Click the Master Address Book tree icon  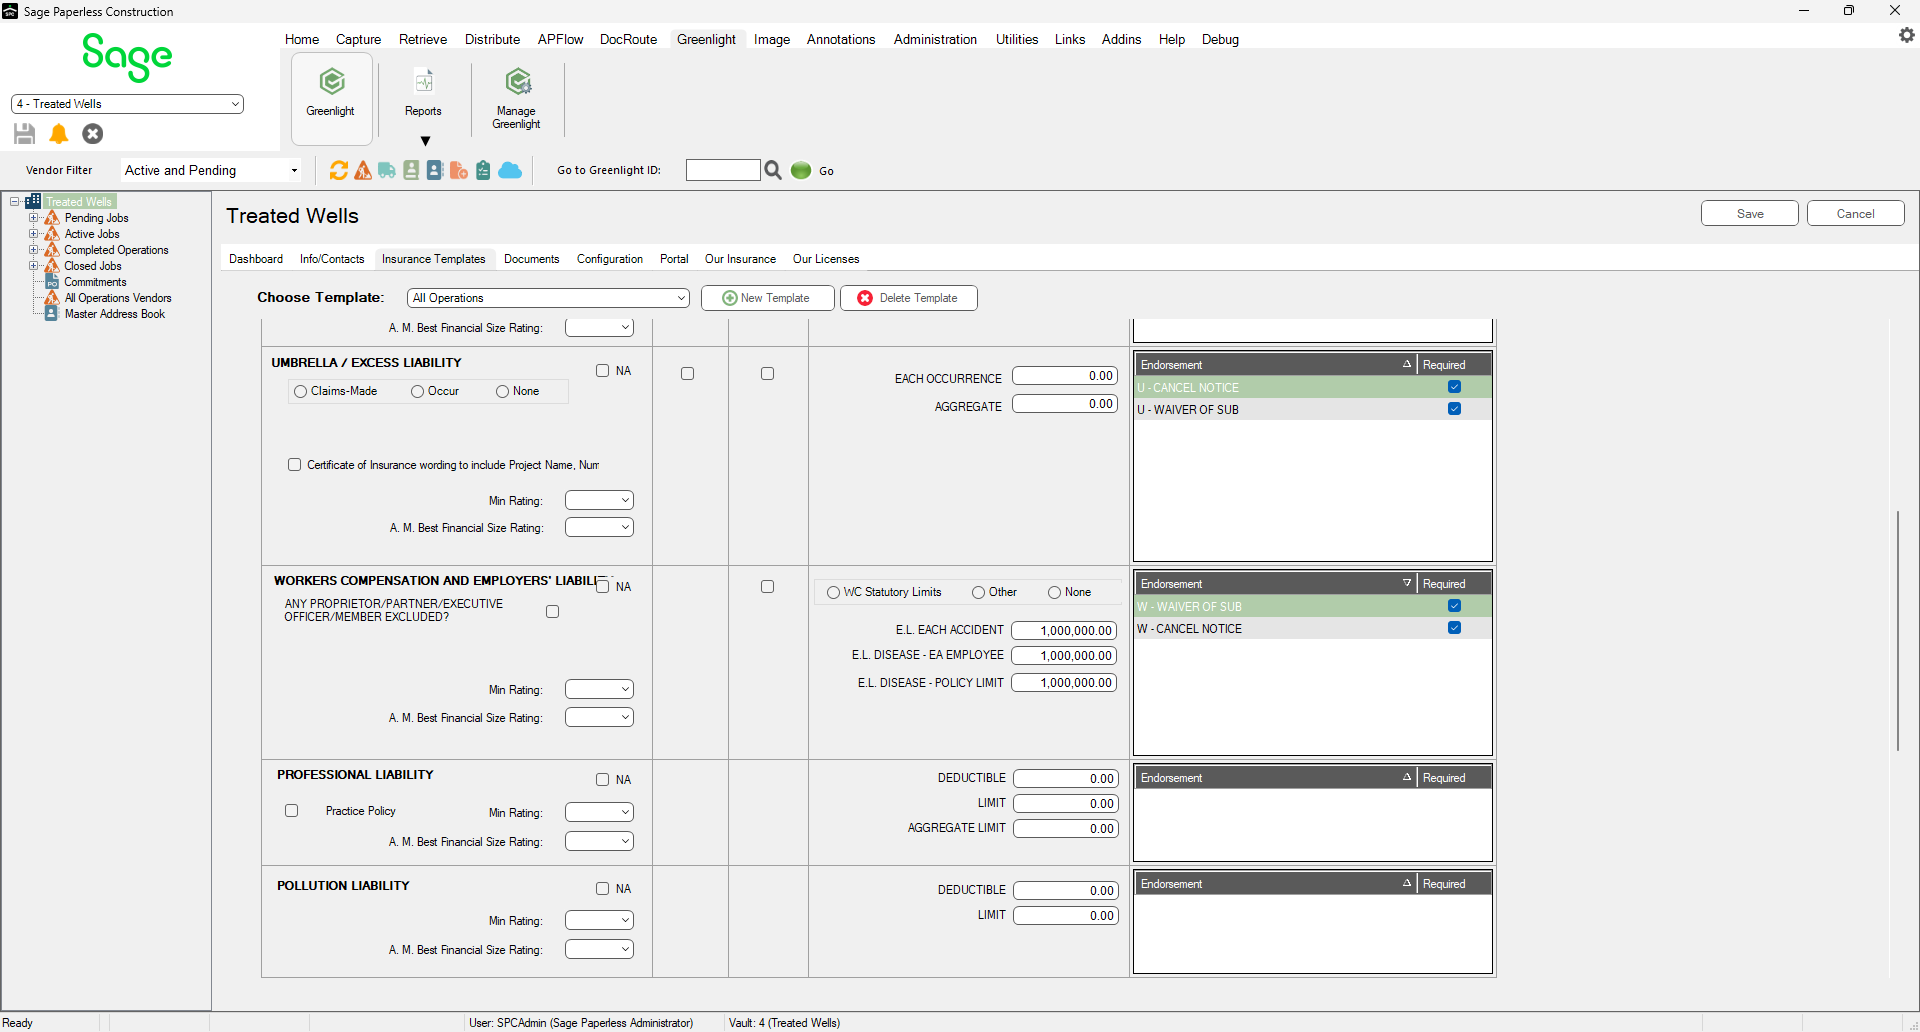[x=52, y=314]
